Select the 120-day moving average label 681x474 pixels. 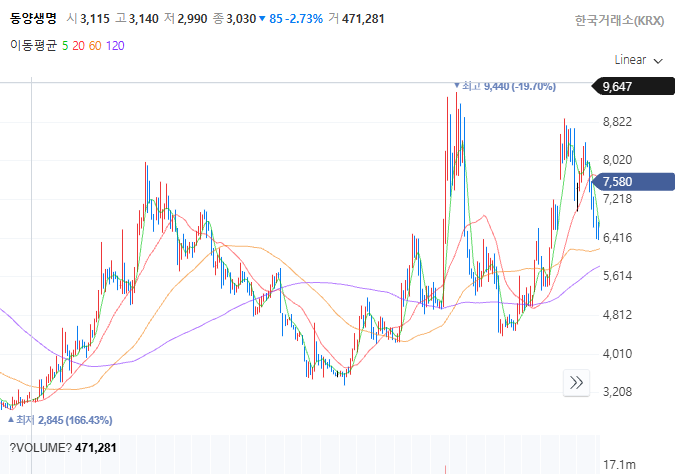coord(115,46)
